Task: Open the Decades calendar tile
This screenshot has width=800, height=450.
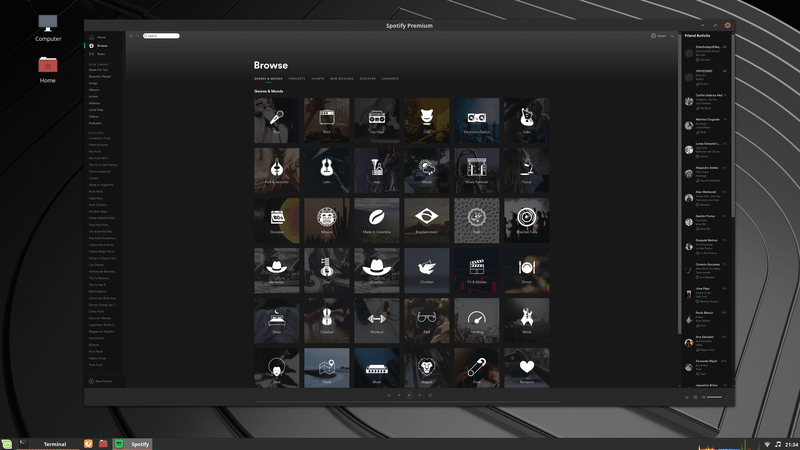Action: pos(277,220)
